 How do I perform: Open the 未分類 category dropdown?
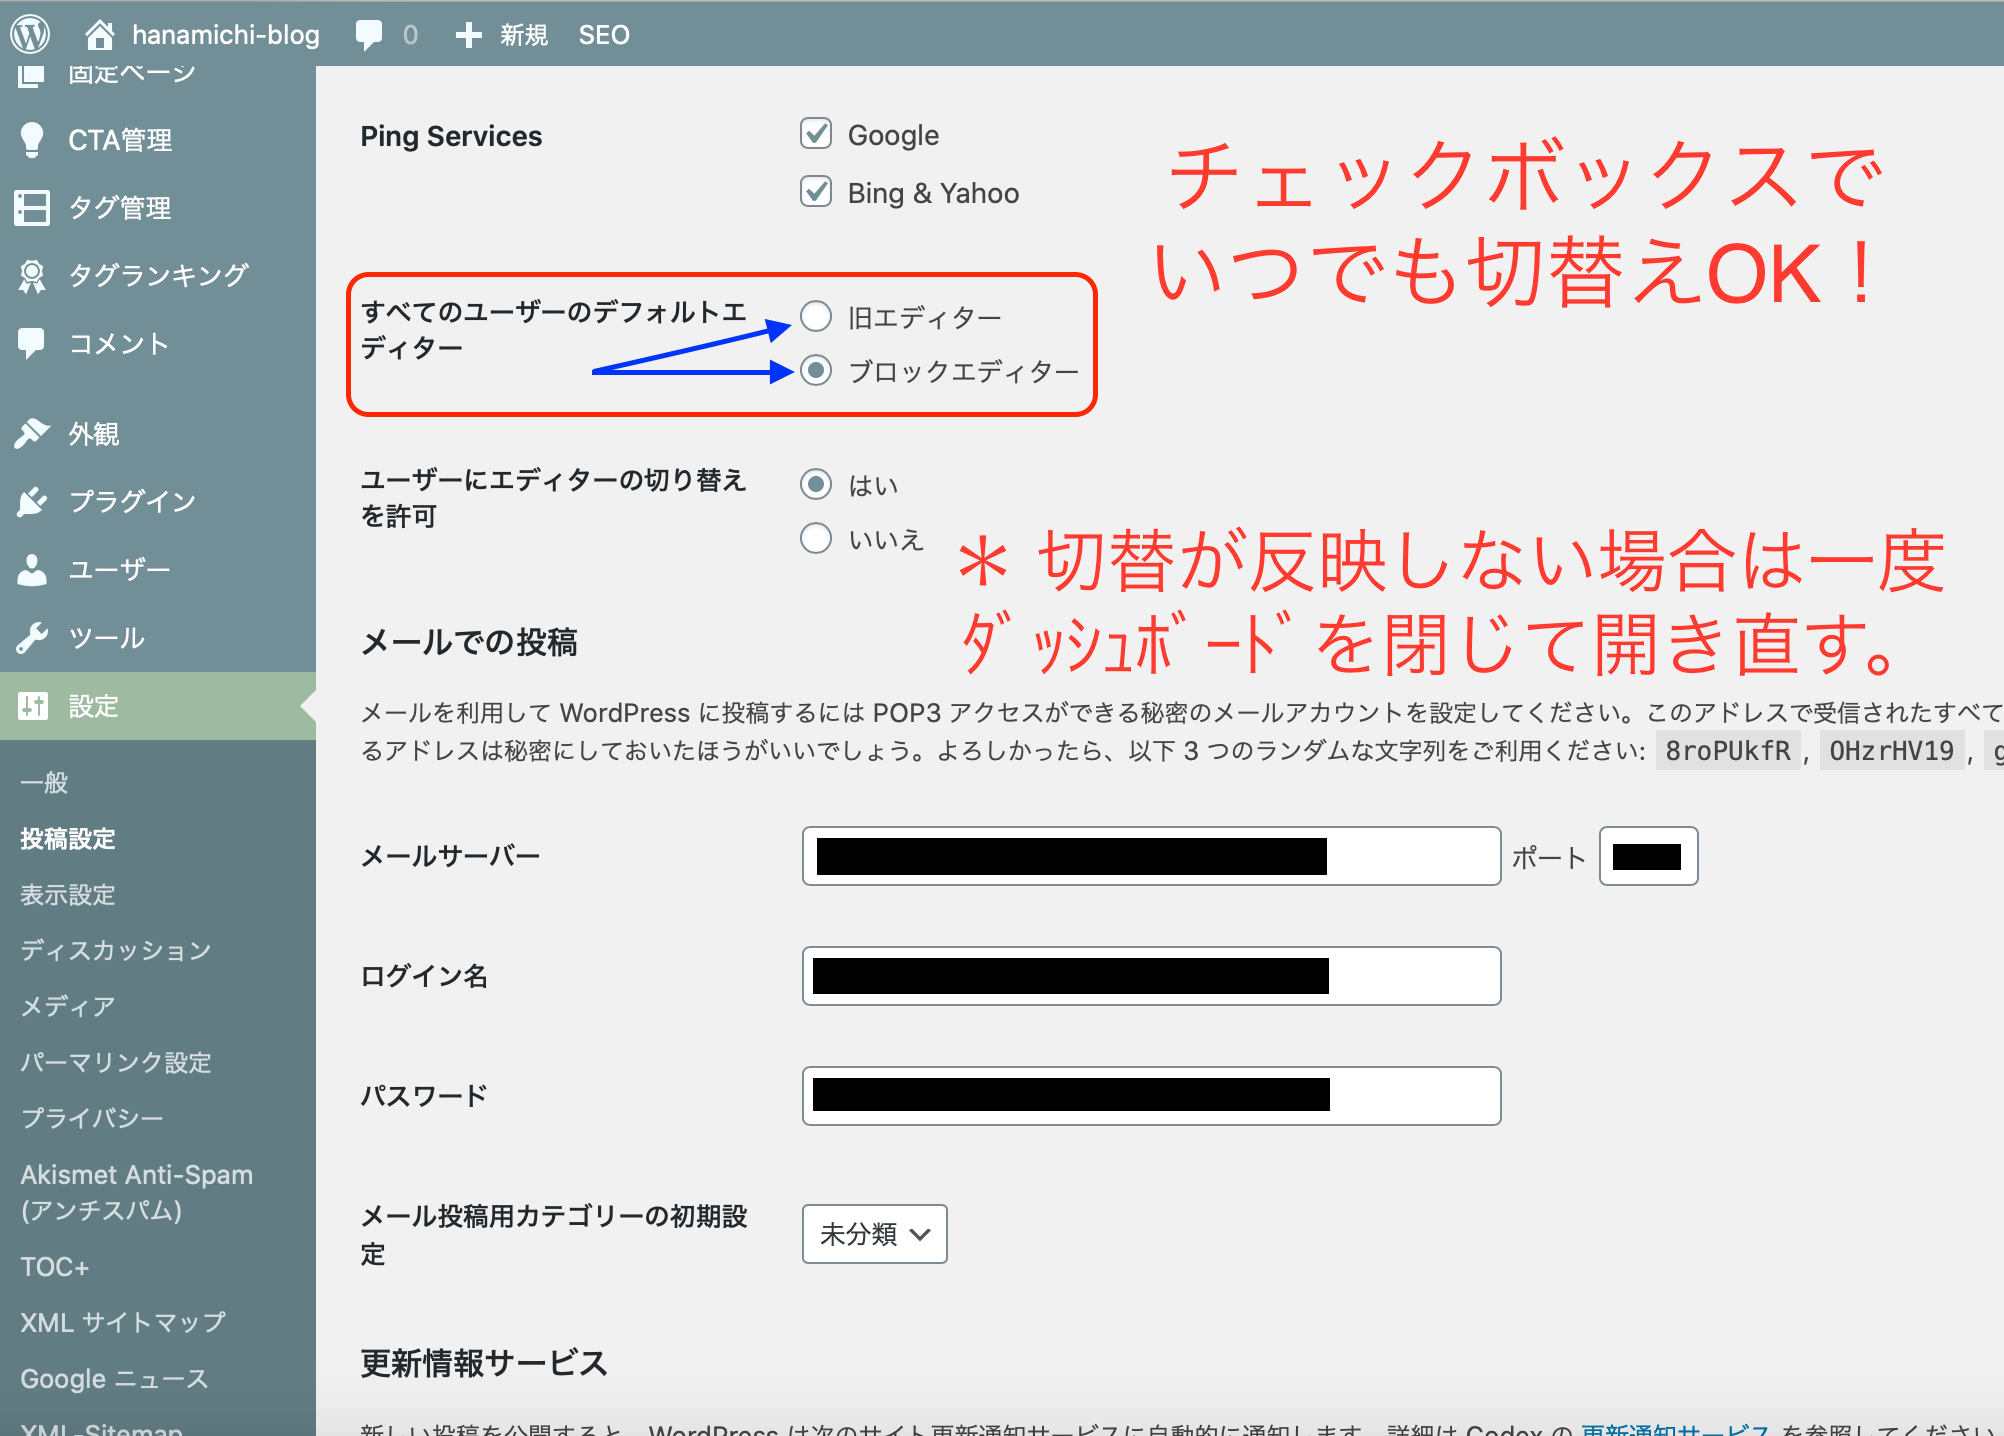(874, 1234)
